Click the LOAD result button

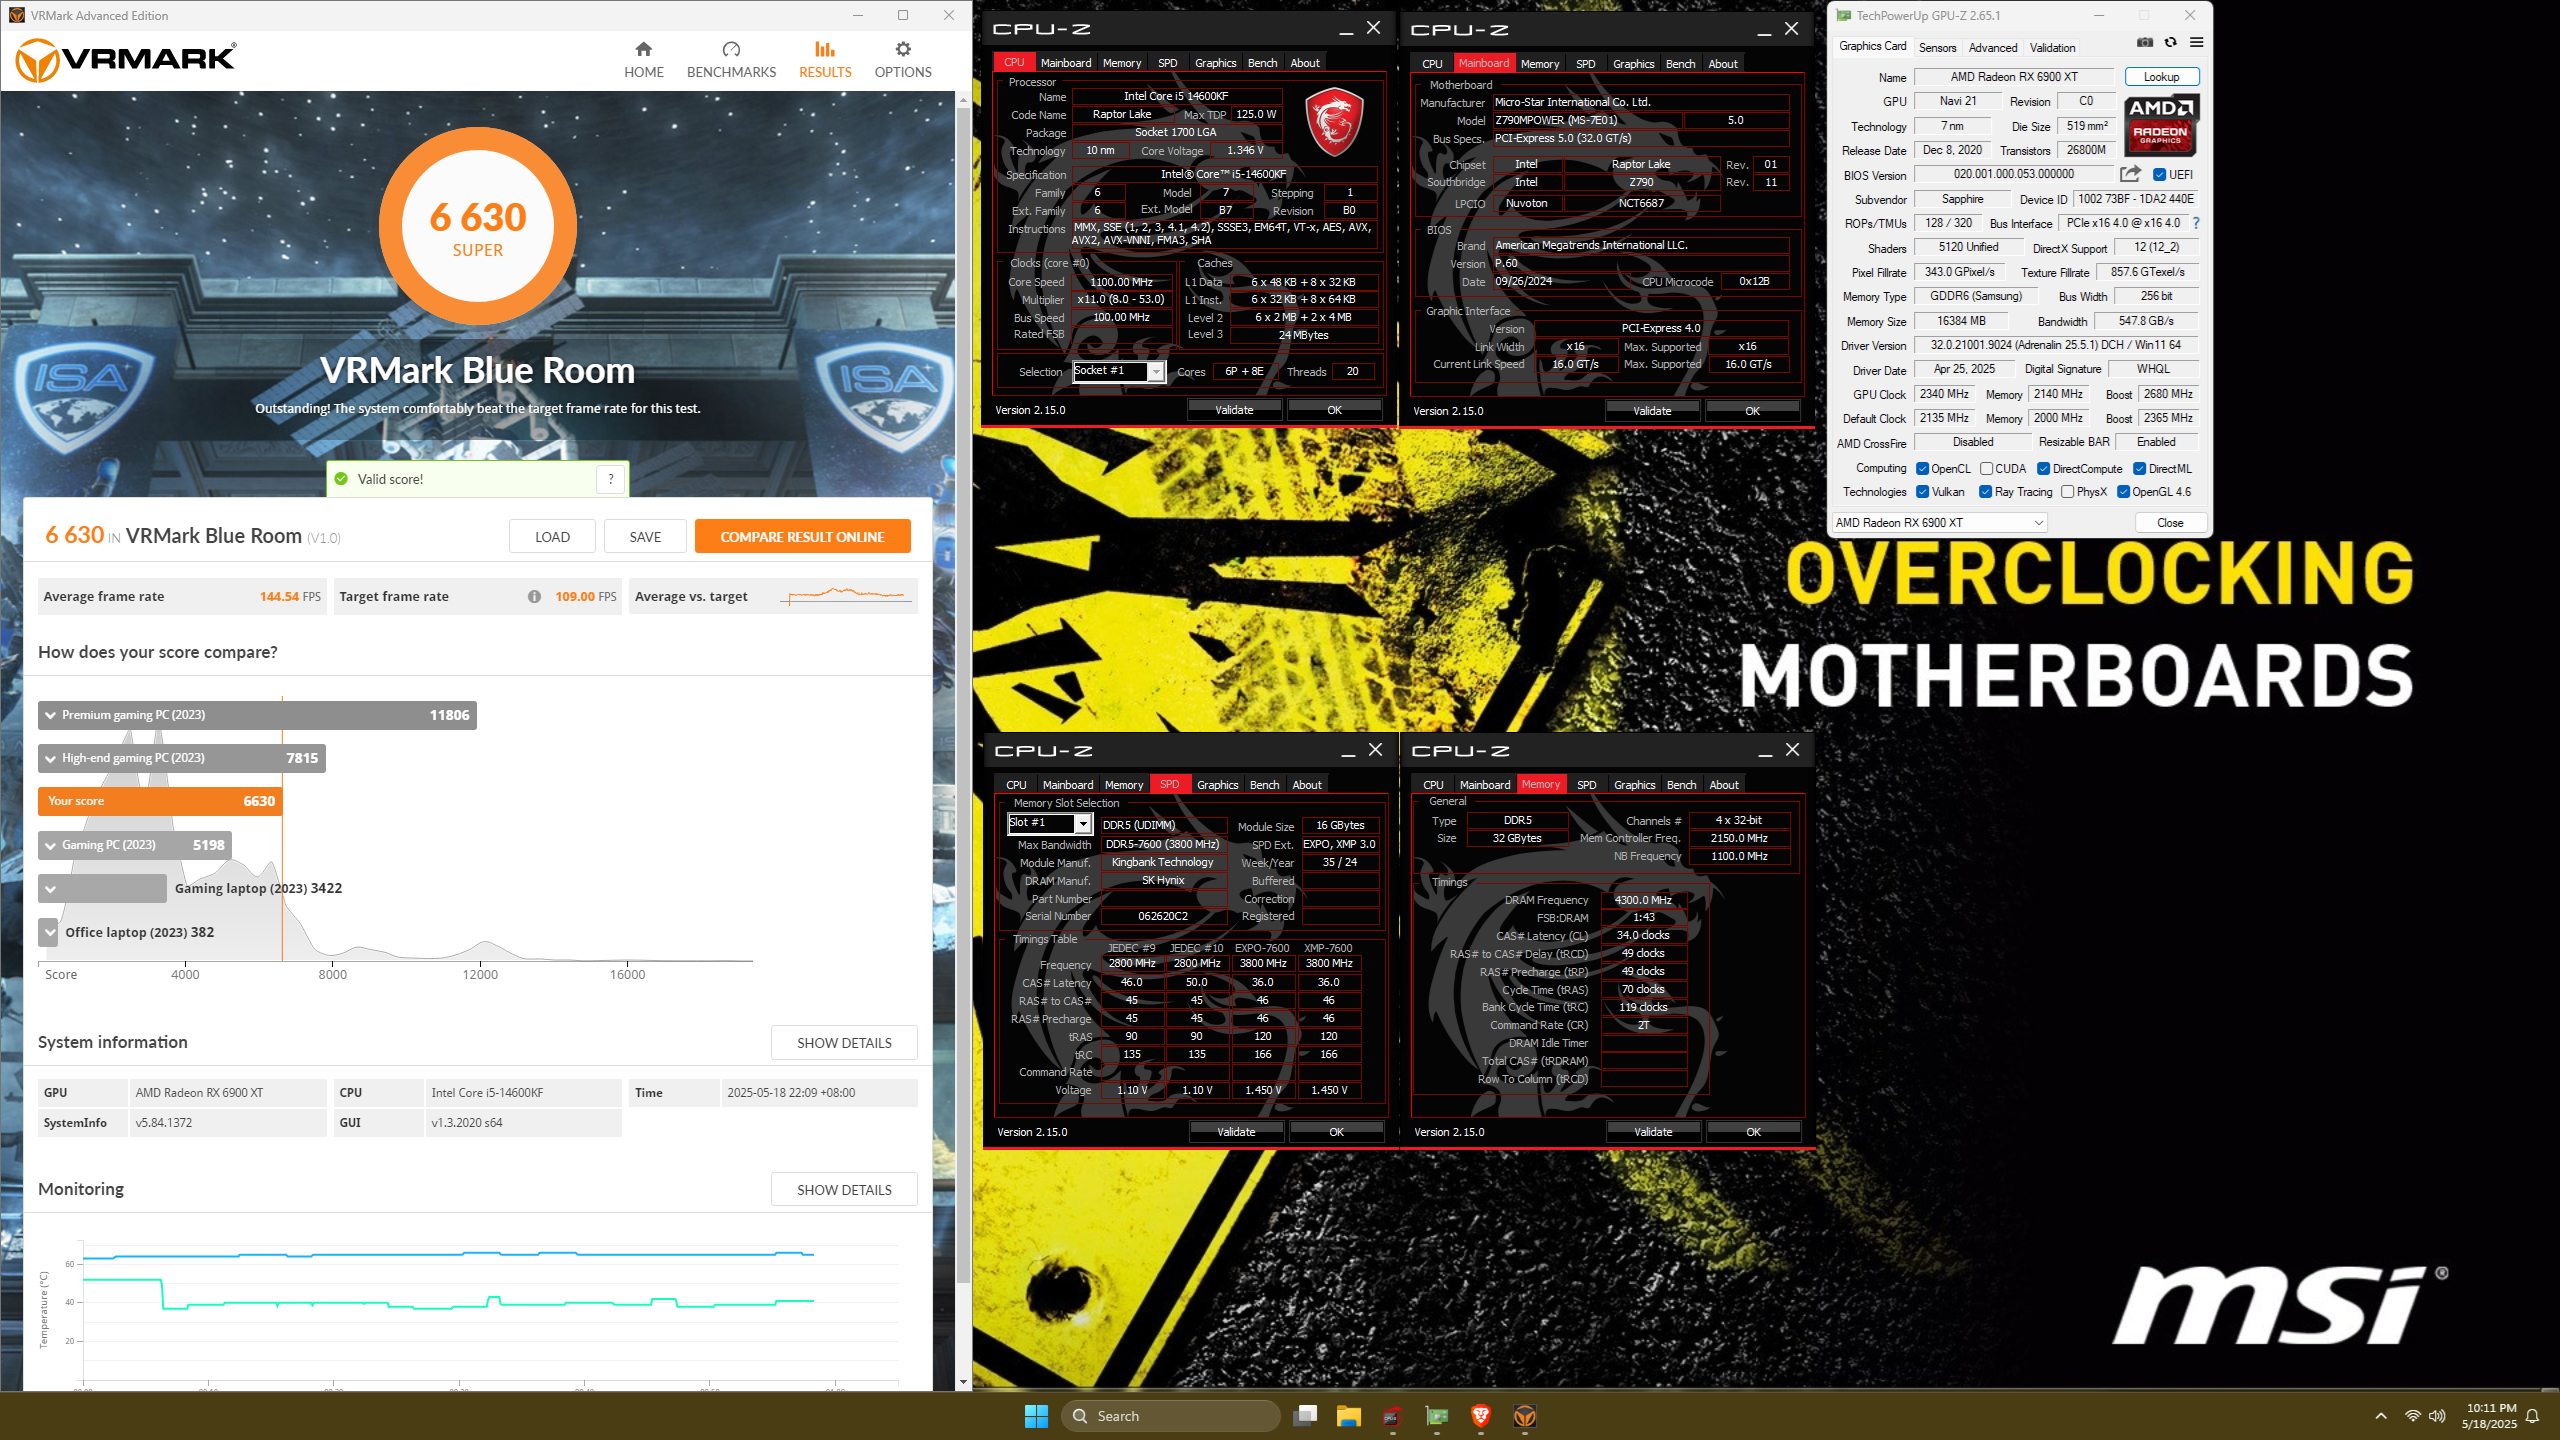[552, 537]
